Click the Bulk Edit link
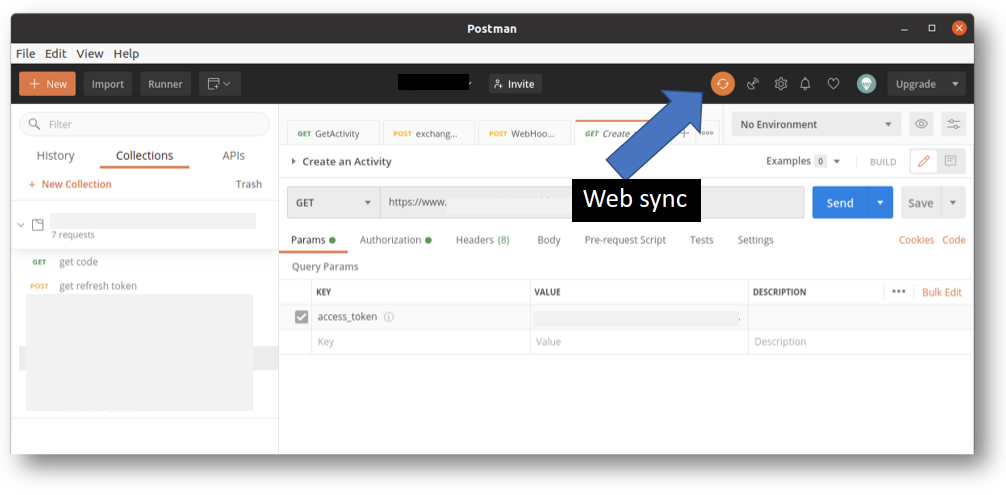 (x=942, y=292)
